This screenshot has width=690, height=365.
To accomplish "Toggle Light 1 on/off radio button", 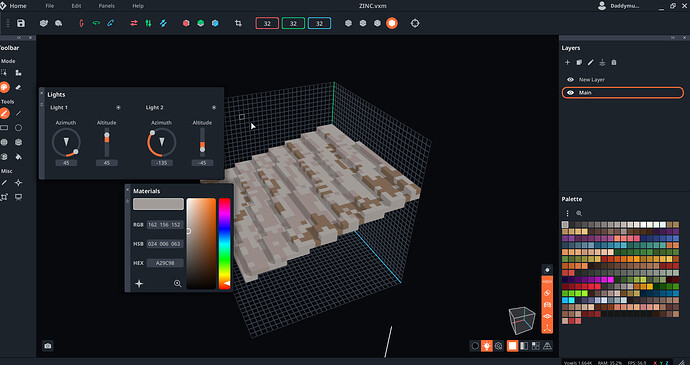I will (x=118, y=107).
